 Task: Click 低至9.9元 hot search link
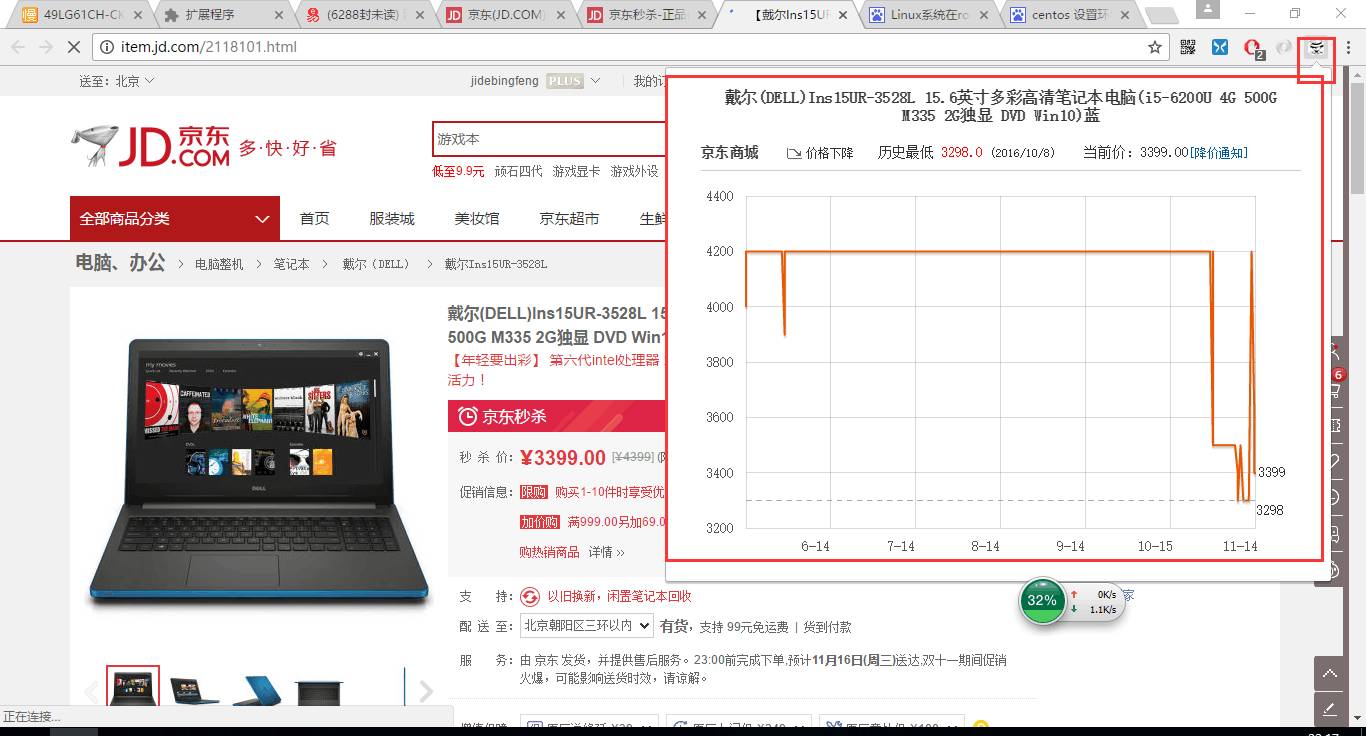[x=458, y=171]
